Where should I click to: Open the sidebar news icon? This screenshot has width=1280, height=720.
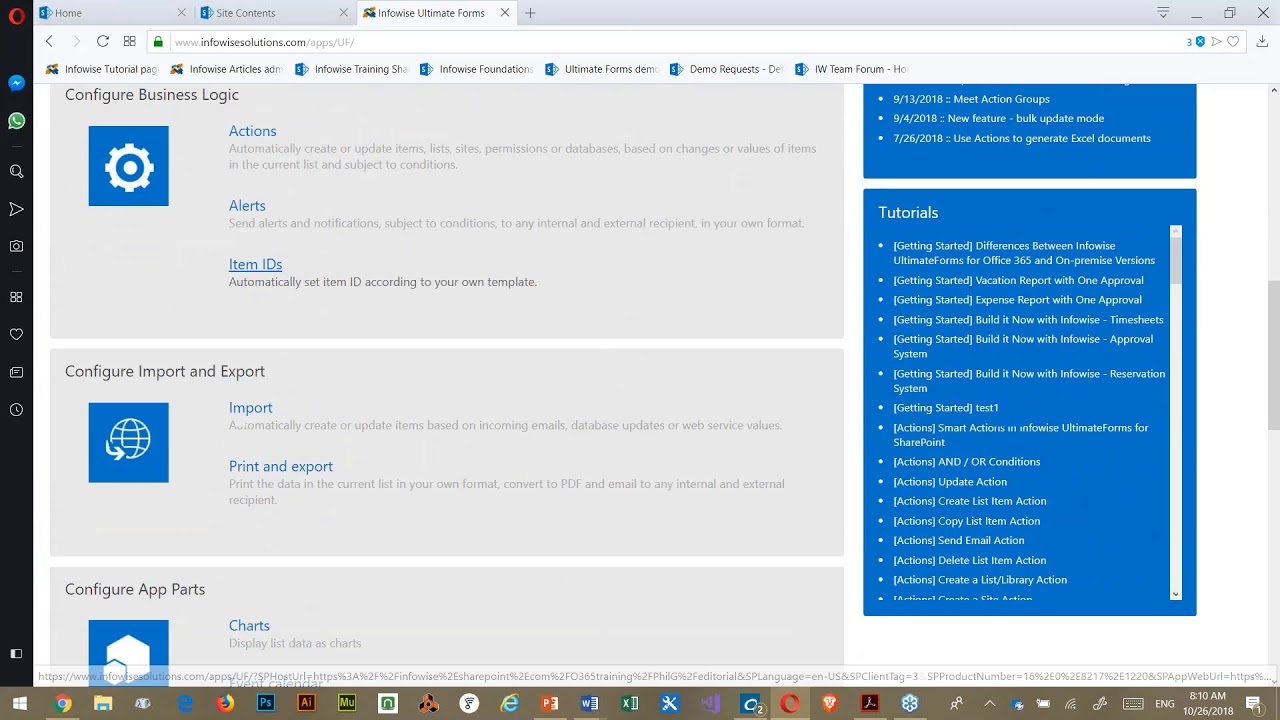pyautogui.click(x=16, y=372)
